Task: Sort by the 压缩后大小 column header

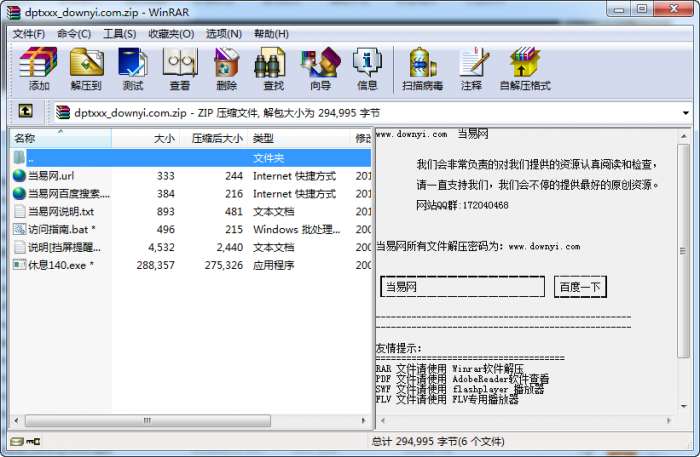Action: click(x=213, y=138)
